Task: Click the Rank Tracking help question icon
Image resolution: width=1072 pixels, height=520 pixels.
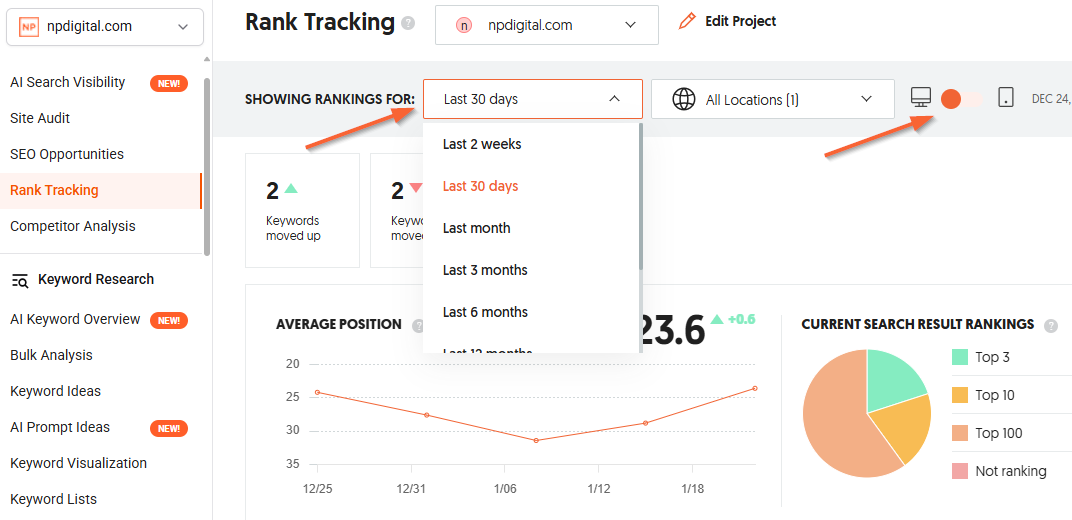Action: pos(408,23)
